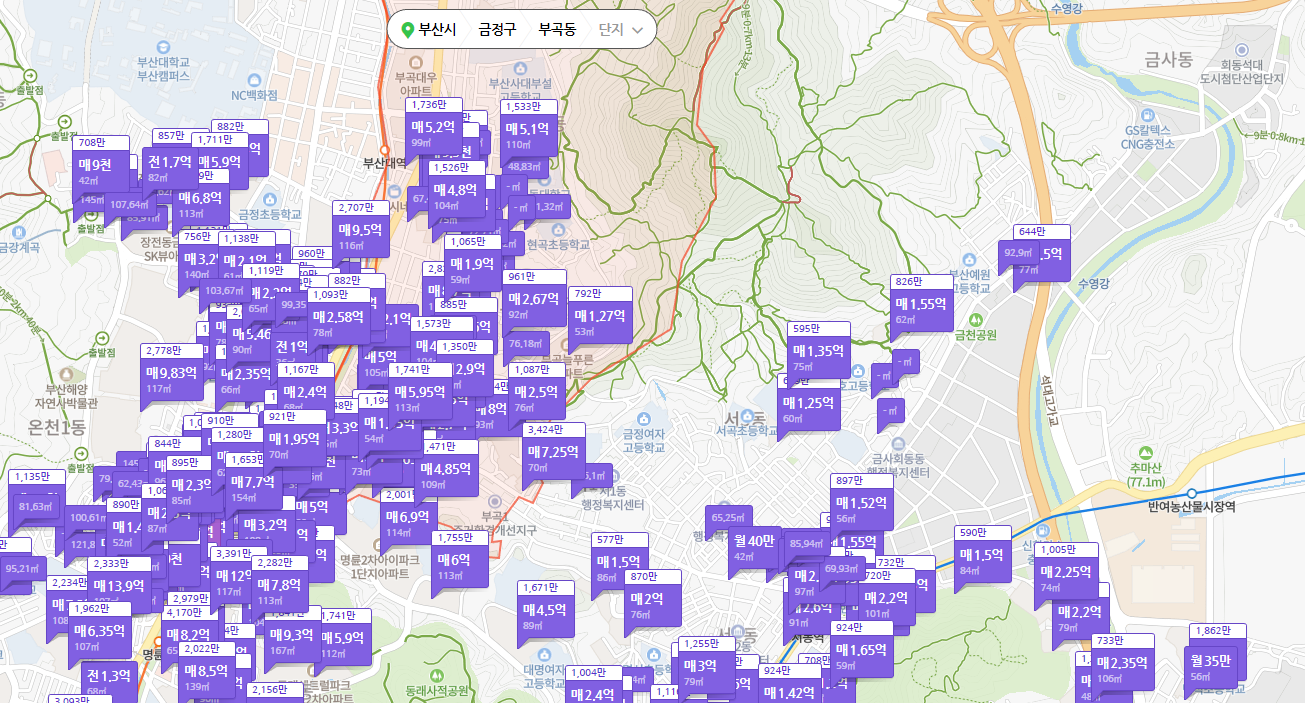Open listing marker 매2.25억 74㎡
This screenshot has width=1305, height=703.
(1066, 575)
